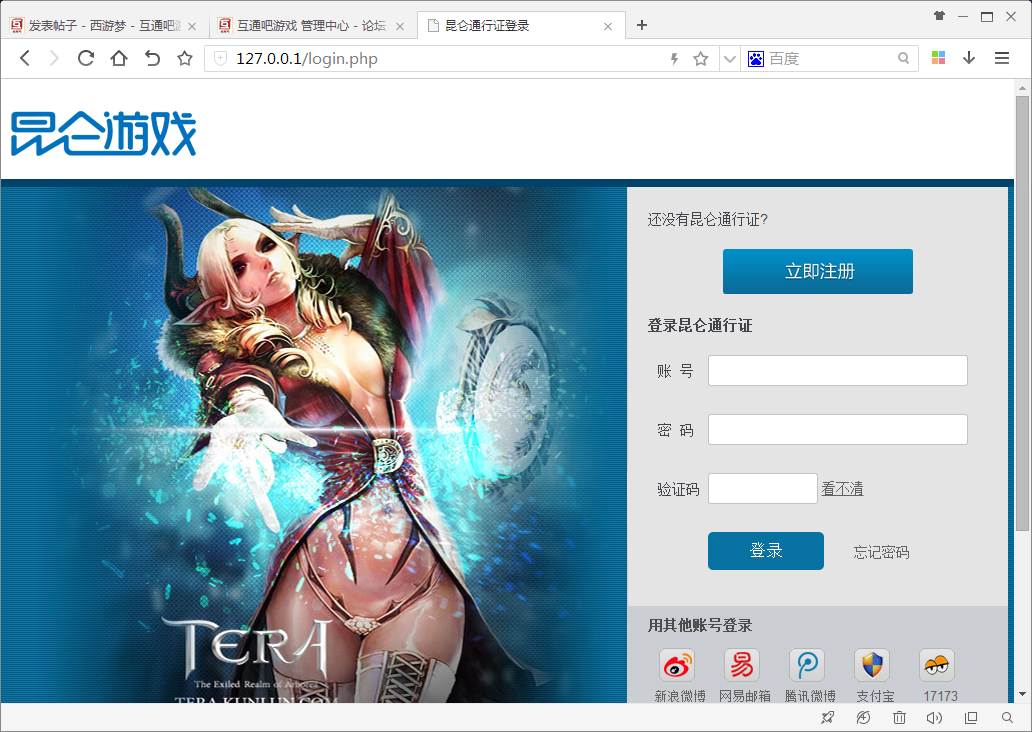Click the bookmark star left of address bar
The image size is (1032, 732).
pos(185,59)
